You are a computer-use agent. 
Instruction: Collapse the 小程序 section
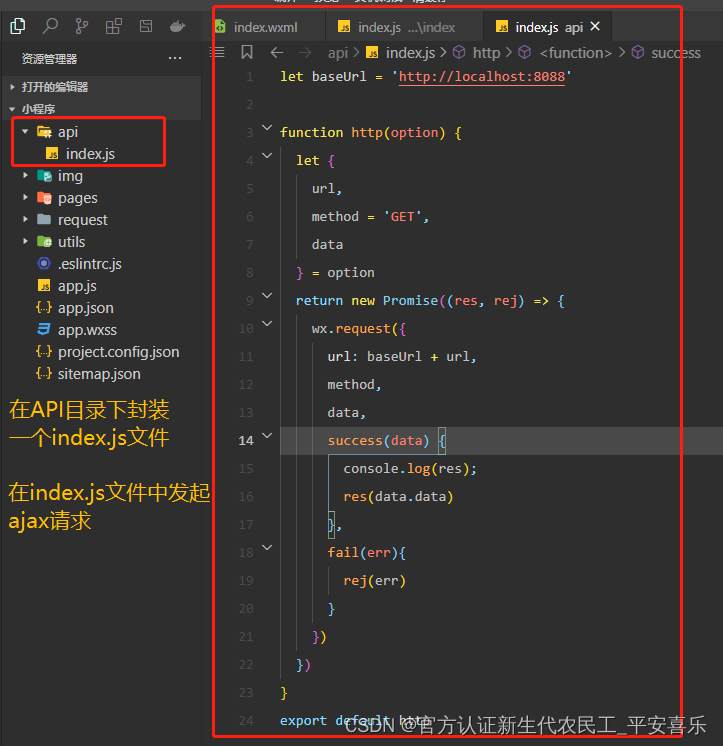tap(38, 109)
